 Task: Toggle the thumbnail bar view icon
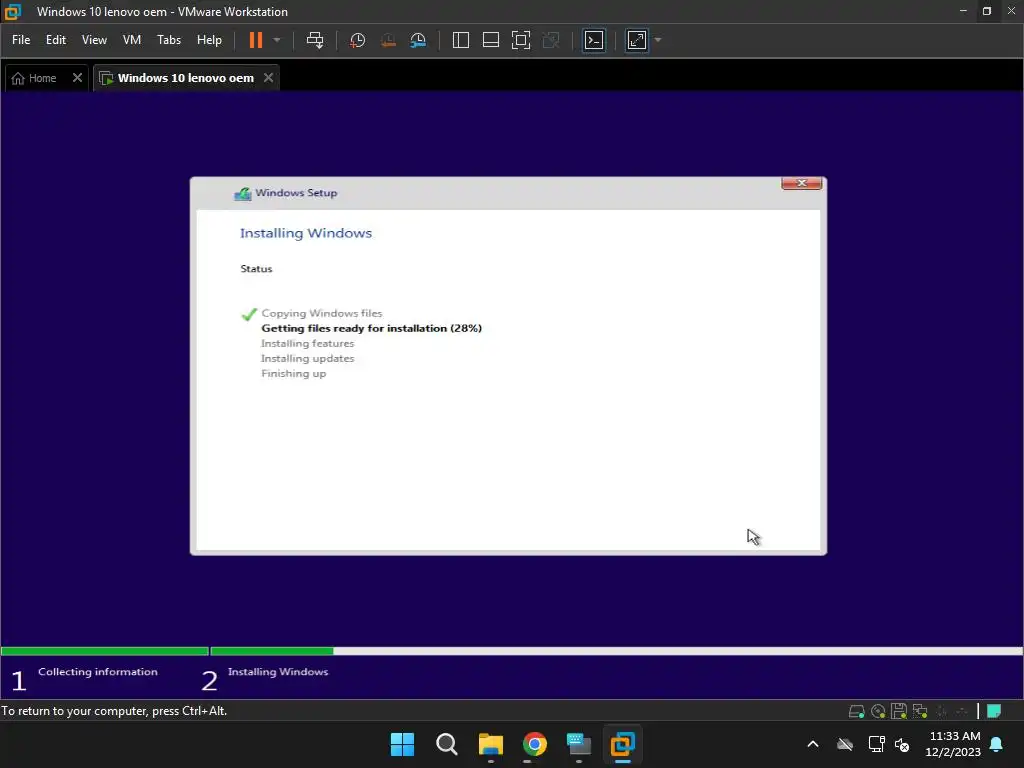click(490, 40)
